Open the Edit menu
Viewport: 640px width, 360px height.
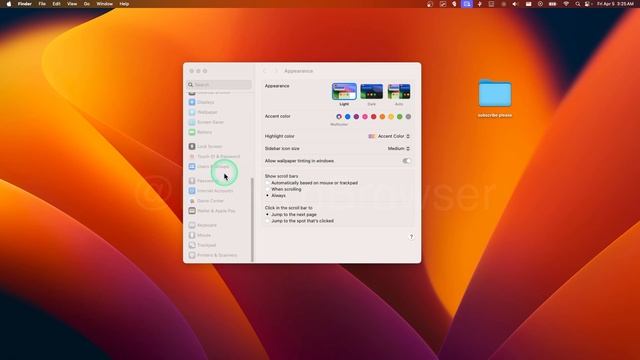coord(56,4)
